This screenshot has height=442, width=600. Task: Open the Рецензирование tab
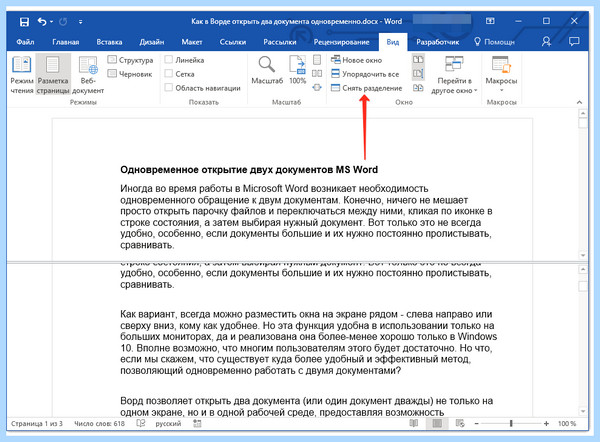[341, 42]
